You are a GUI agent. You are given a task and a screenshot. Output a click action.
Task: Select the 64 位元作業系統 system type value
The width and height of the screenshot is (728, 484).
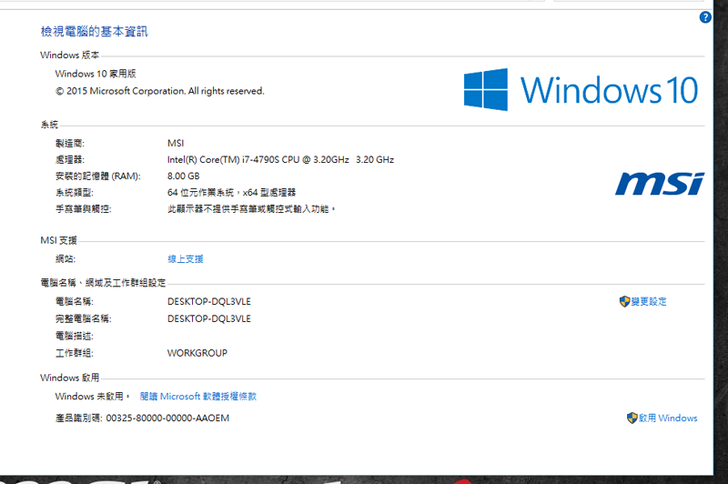point(231,192)
